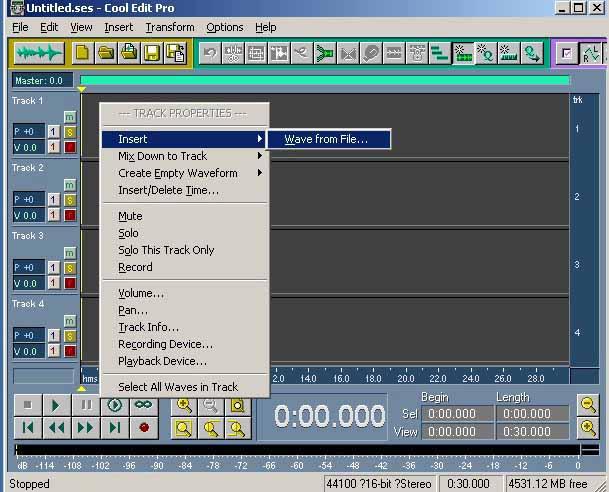Select Recording Device from context menu
609x492 pixels.
(165, 344)
